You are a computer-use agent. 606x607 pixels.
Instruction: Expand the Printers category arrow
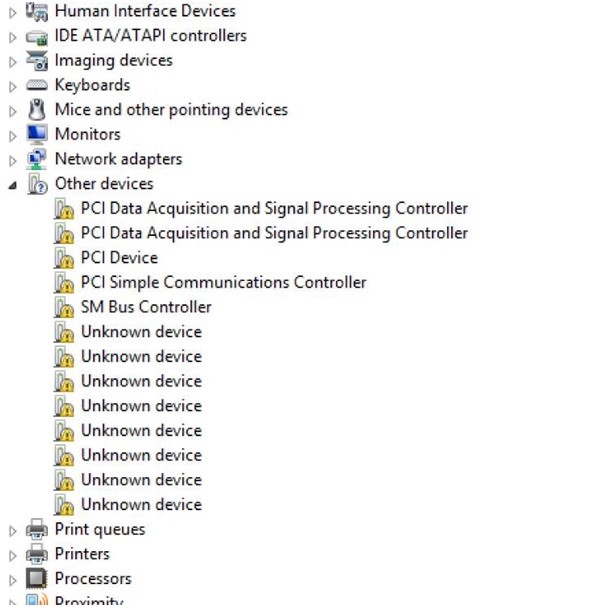[x=12, y=556]
